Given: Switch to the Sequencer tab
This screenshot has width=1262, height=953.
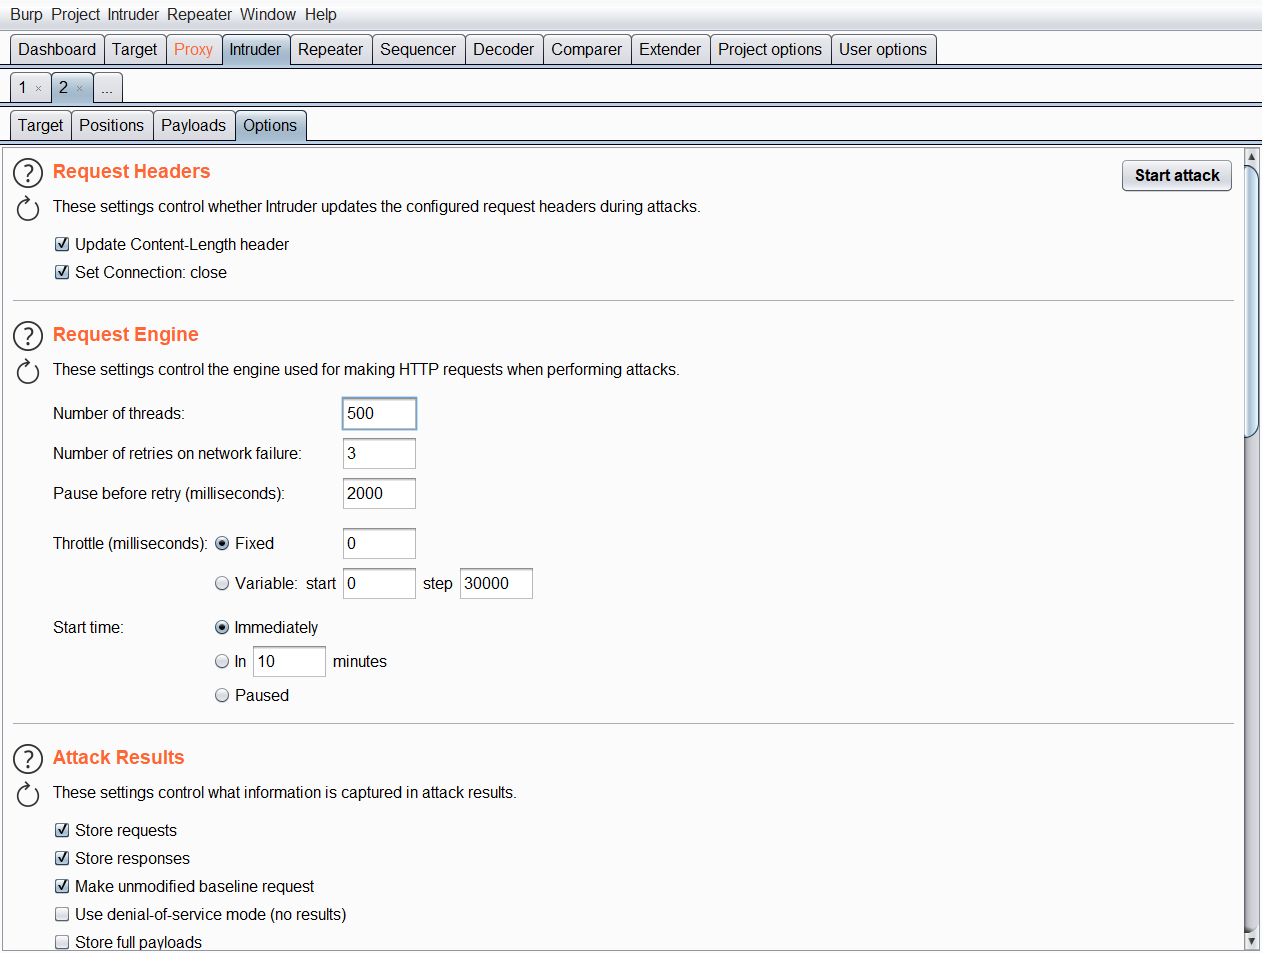Looking at the screenshot, I should pos(418,49).
